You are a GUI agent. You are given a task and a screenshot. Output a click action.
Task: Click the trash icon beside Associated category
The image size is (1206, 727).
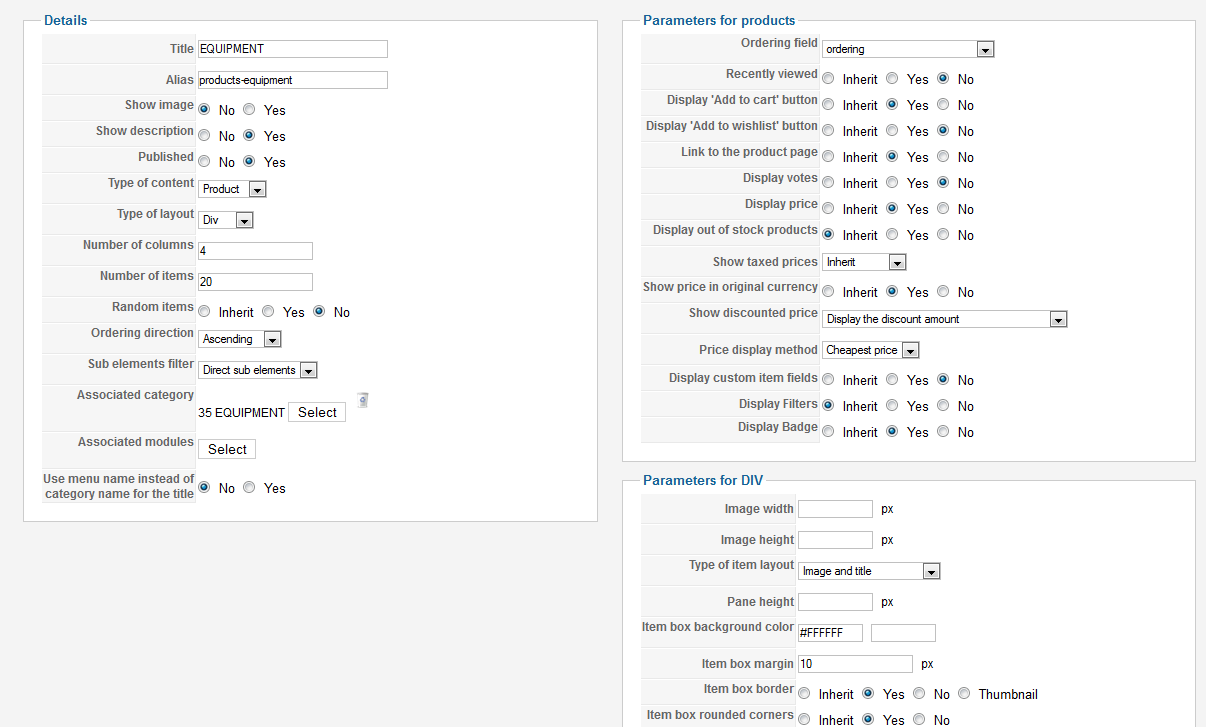[x=362, y=400]
